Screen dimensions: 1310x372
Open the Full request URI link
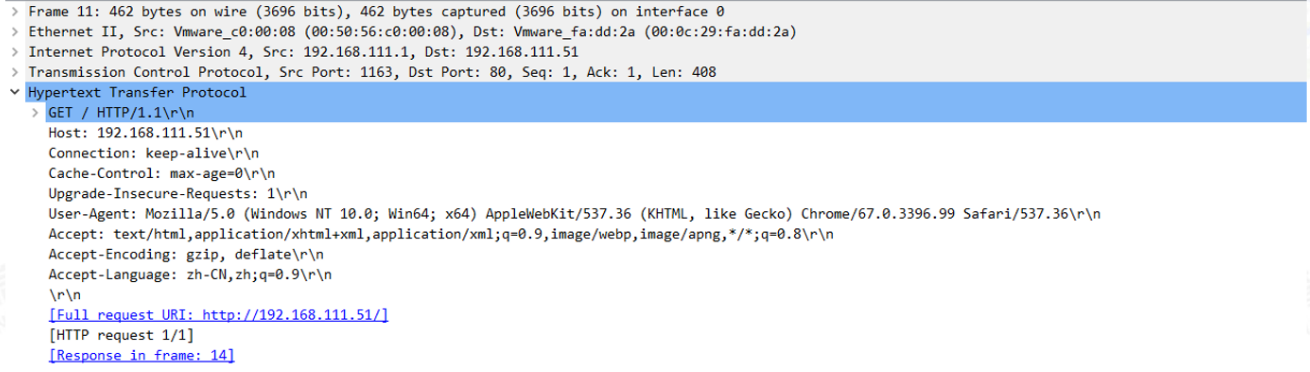(218, 315)
